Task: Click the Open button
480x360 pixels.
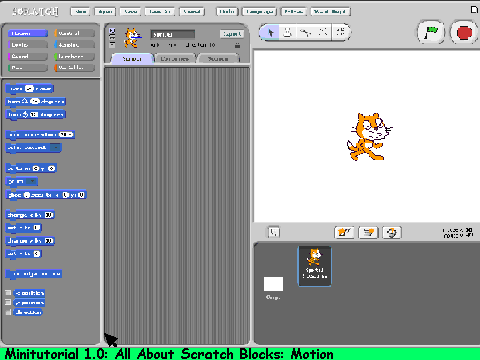Action: (105, 12)
